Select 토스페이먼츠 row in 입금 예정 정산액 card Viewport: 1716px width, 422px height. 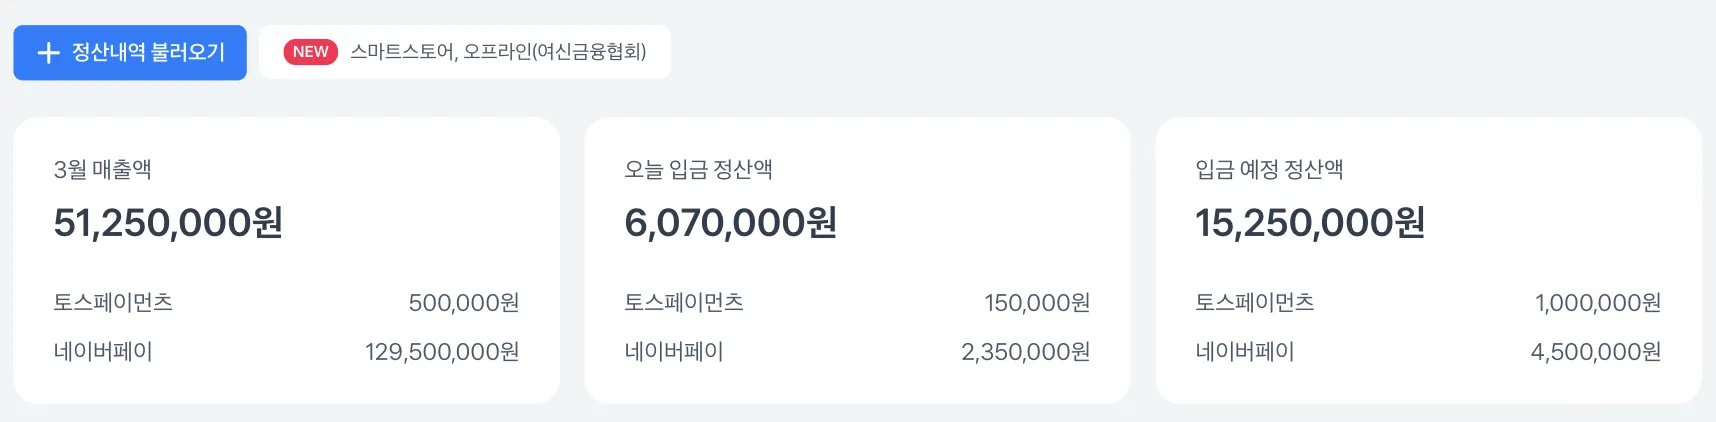1255,303
